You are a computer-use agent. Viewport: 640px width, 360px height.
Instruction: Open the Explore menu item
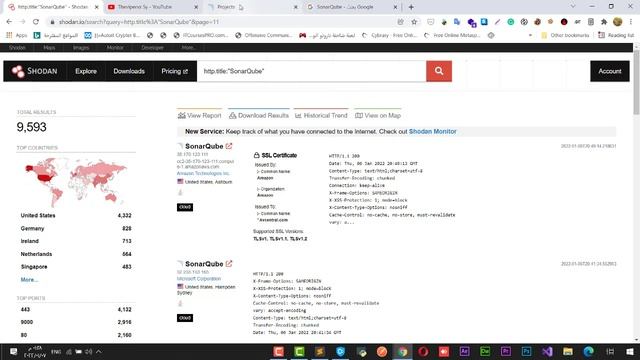[x=86, y=71]
